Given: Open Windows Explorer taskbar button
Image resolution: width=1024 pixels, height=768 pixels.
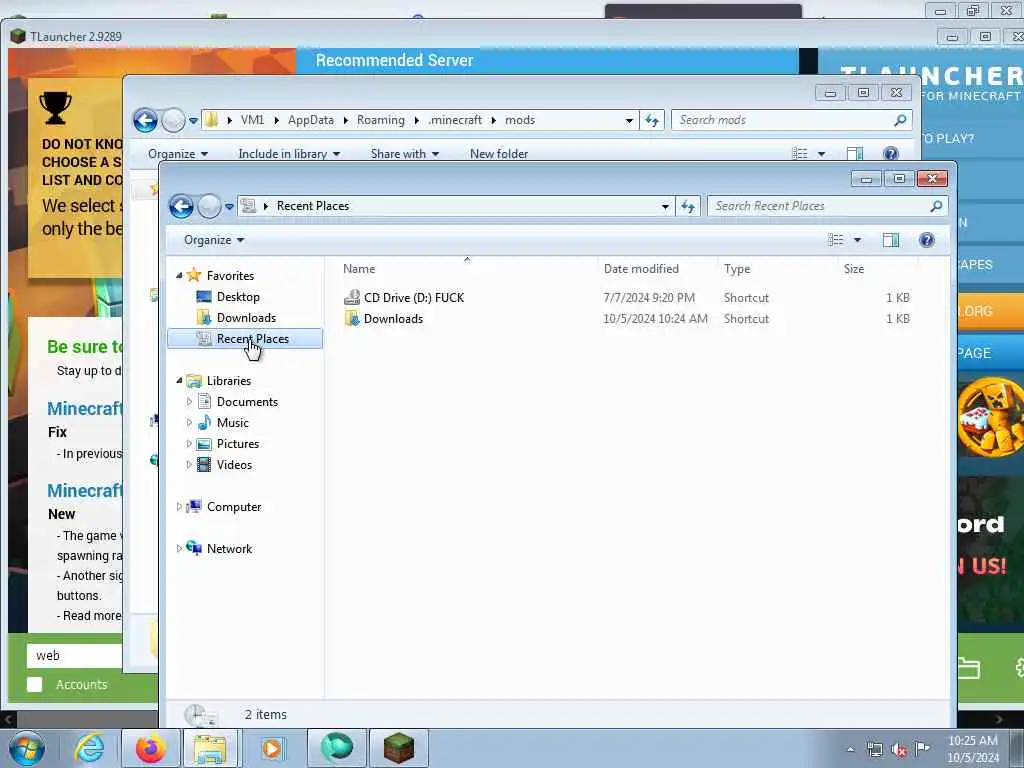Looking at the screenshot, I should (x=210, y=748).
